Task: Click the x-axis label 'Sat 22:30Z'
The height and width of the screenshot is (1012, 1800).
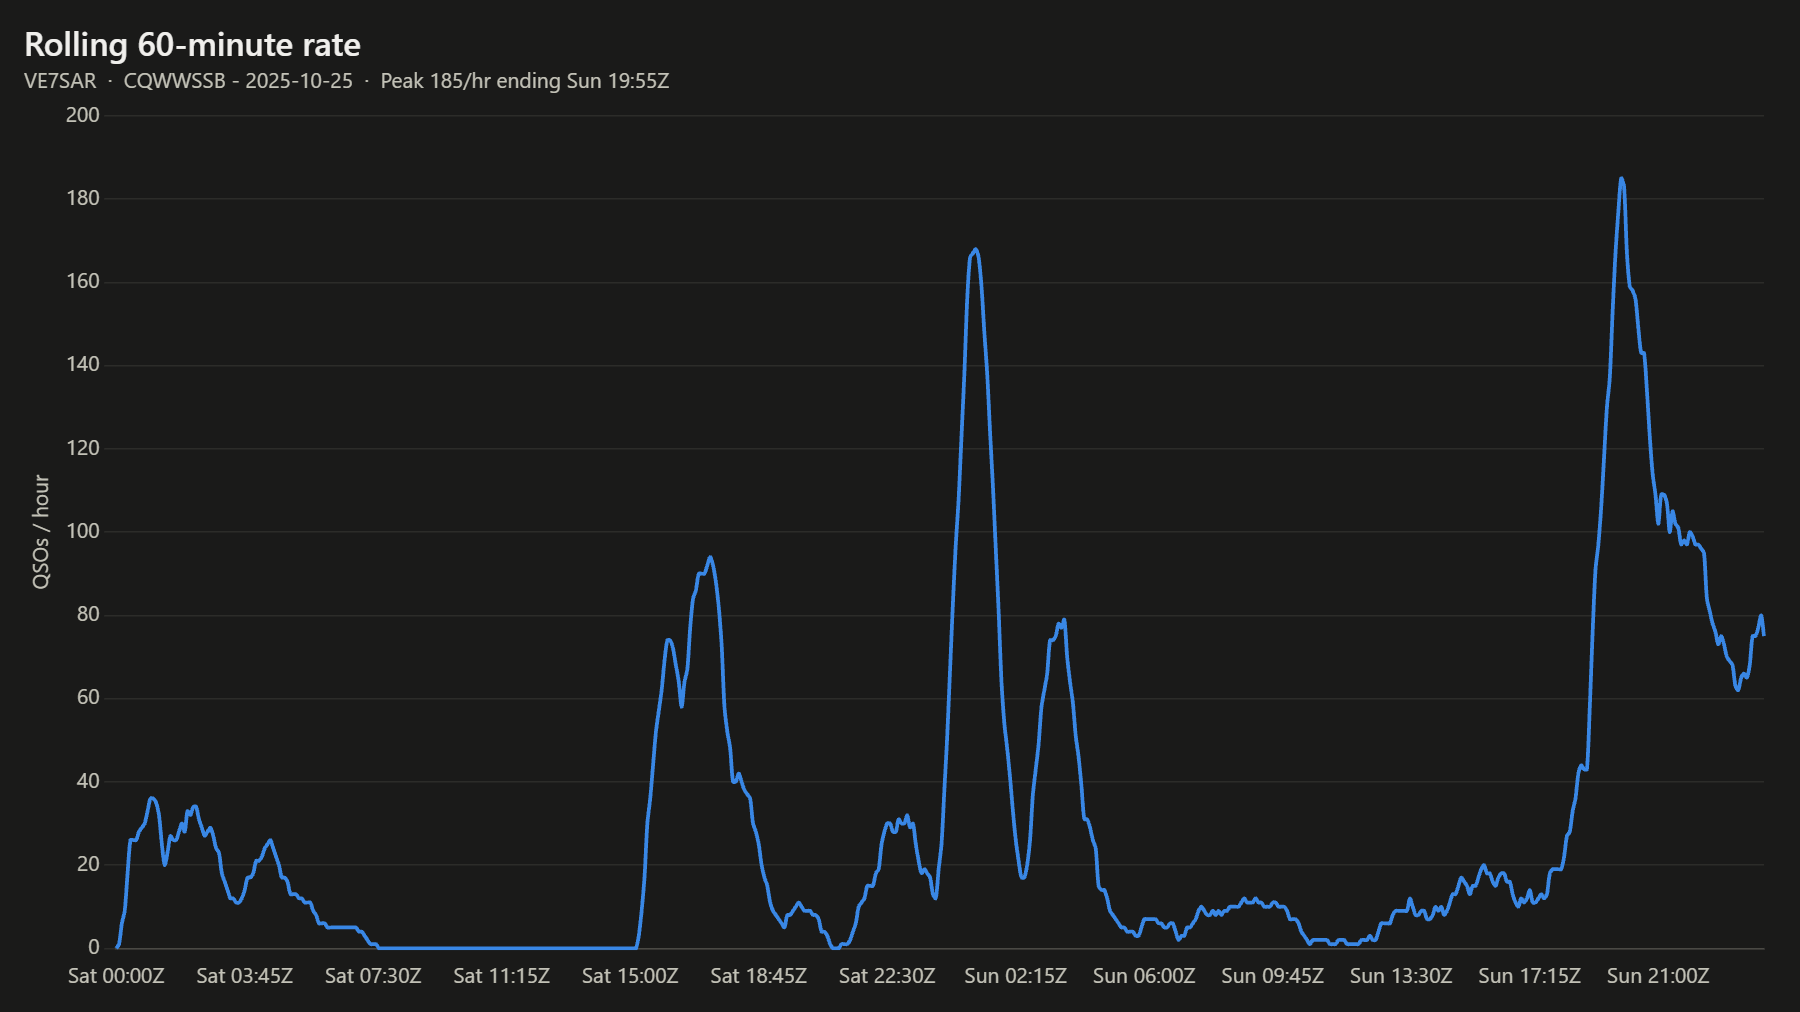Action: 887,976
